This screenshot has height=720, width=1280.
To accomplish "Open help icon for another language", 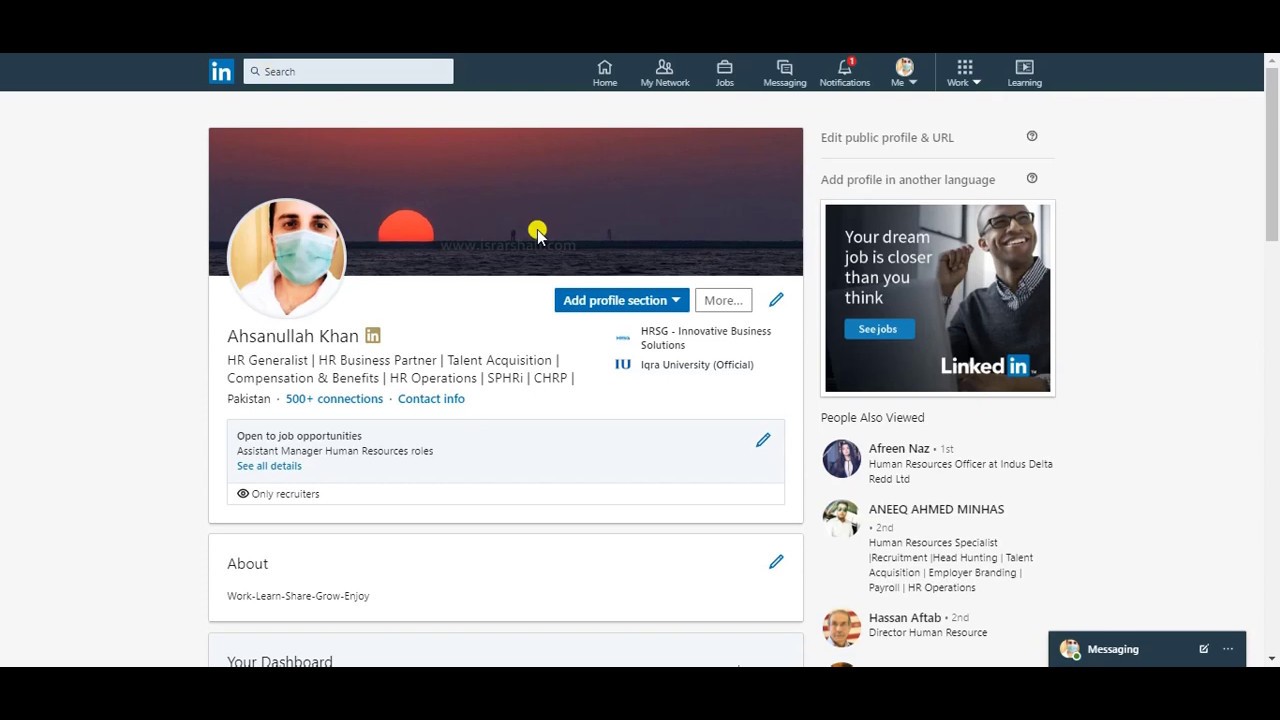I will click(x=1032, y=178).
